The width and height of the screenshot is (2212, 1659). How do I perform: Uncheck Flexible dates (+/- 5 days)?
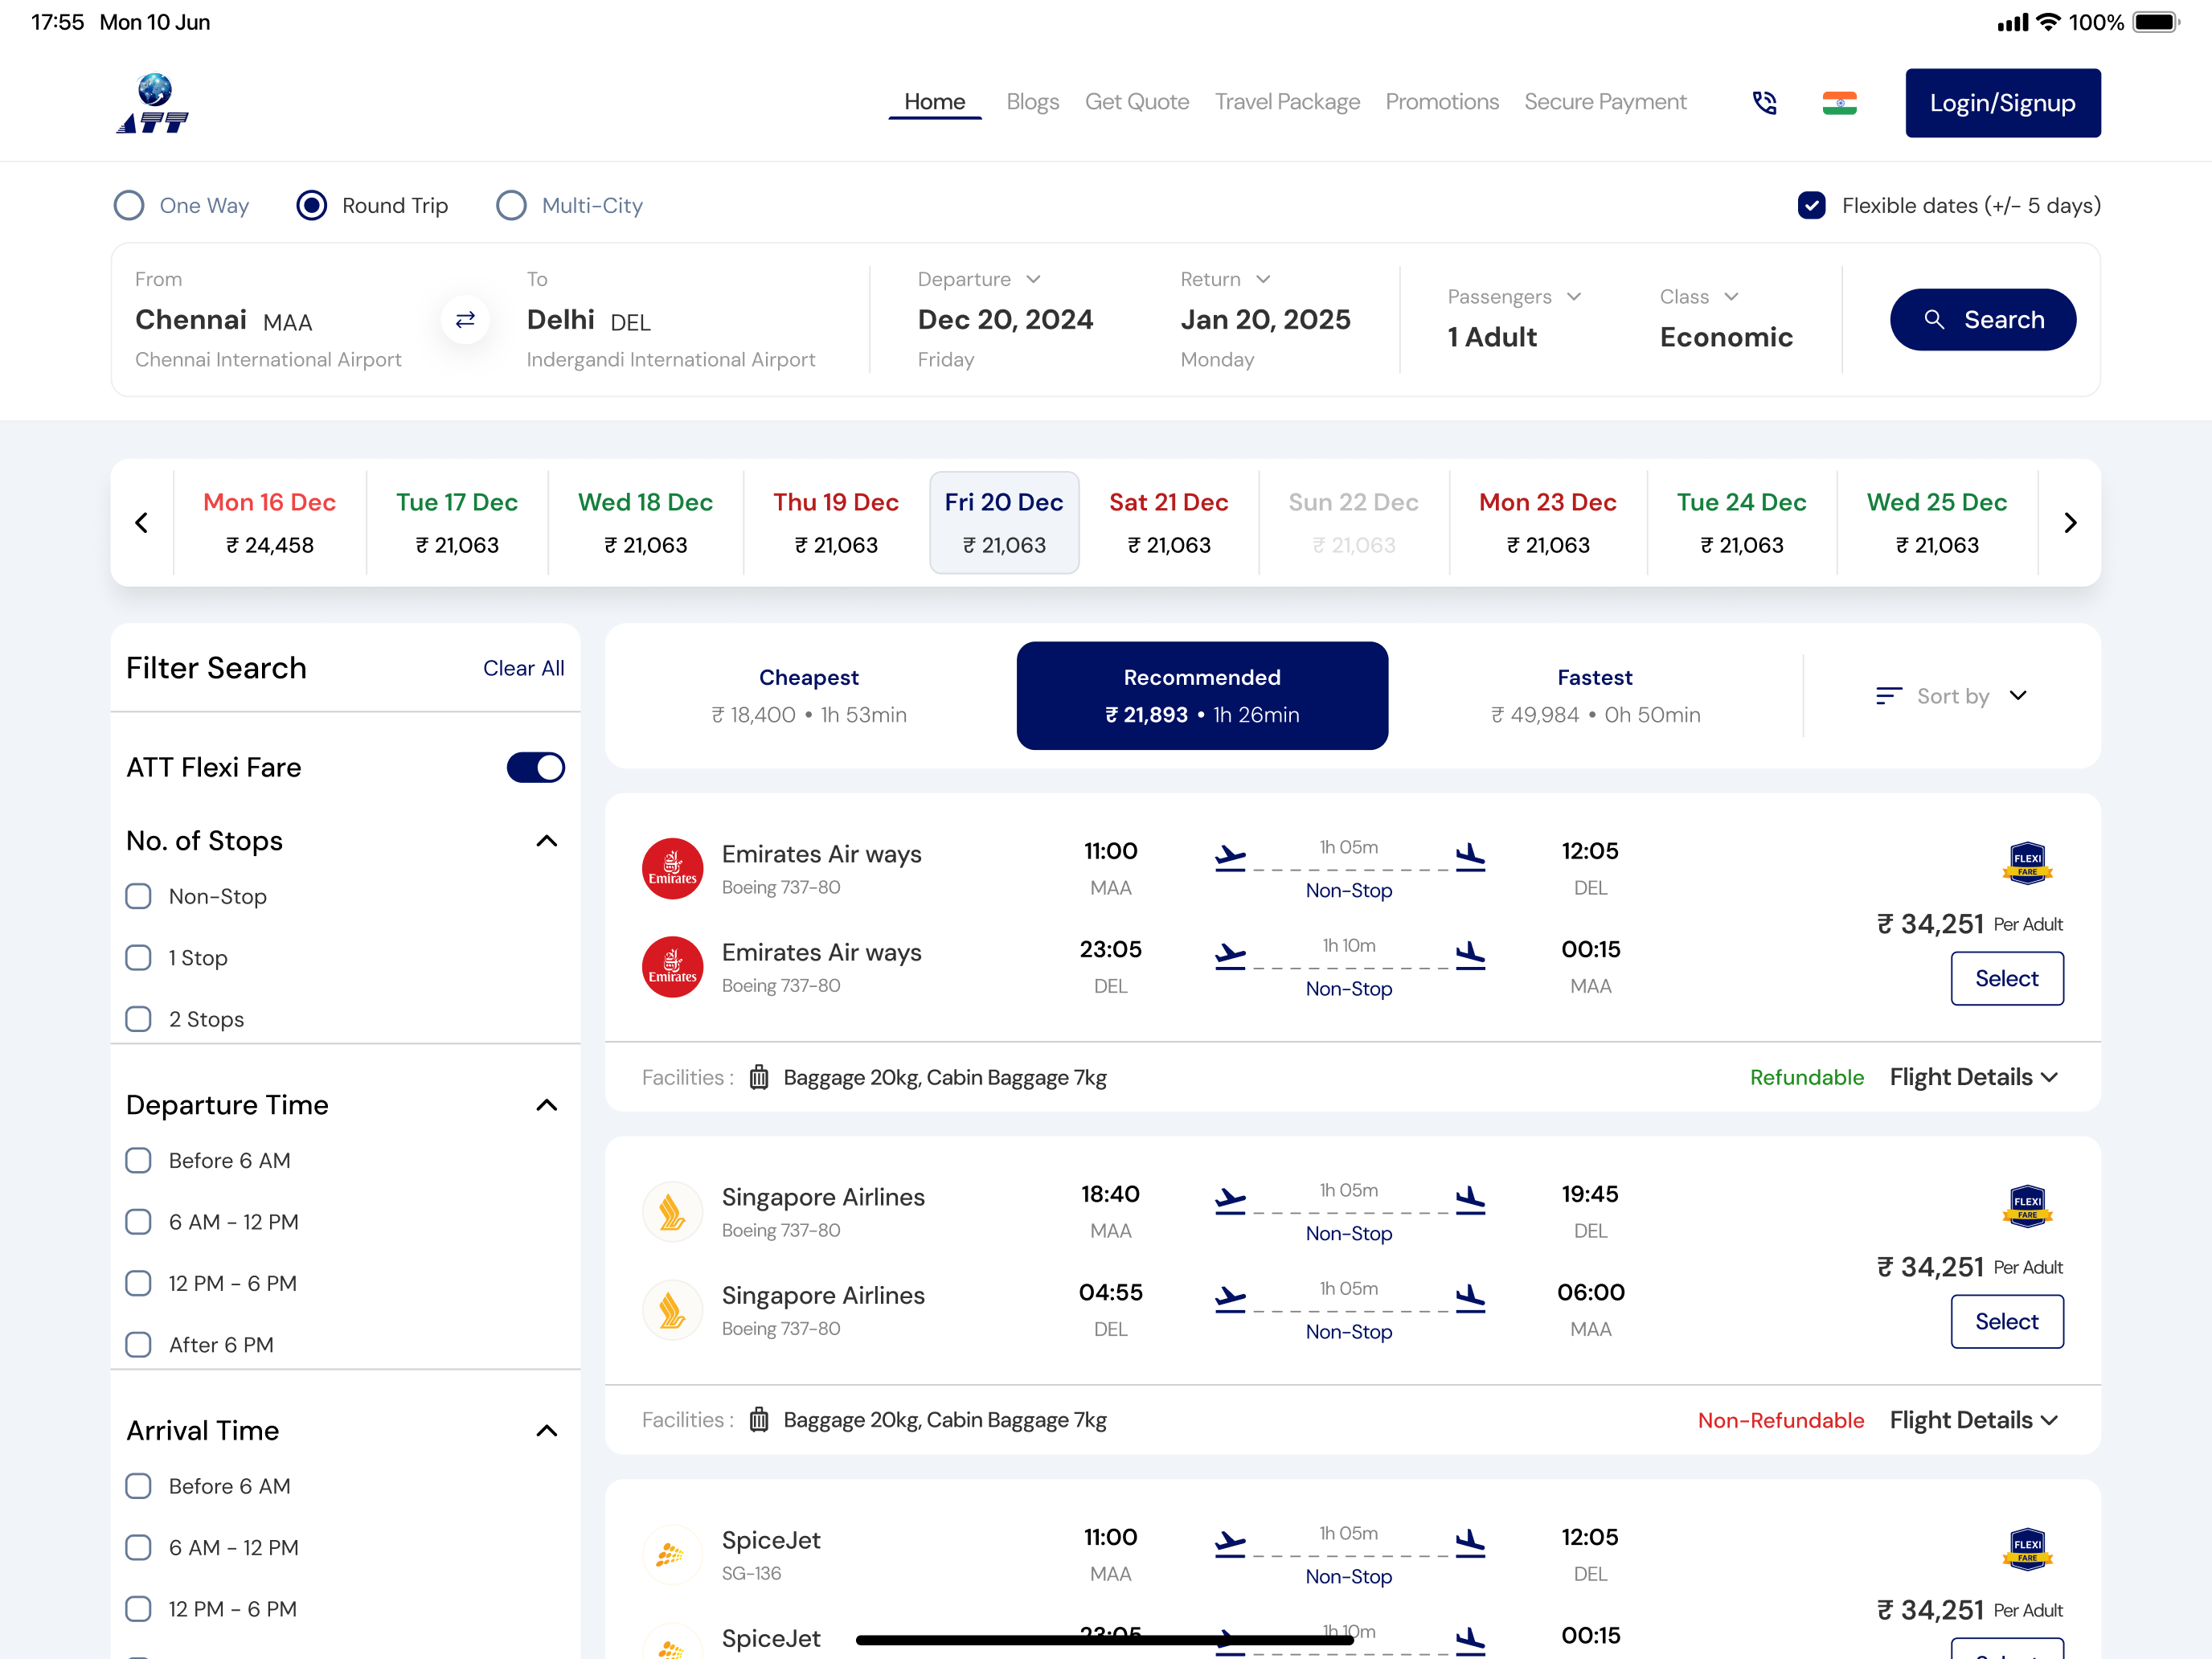(x=1811, y=205)
